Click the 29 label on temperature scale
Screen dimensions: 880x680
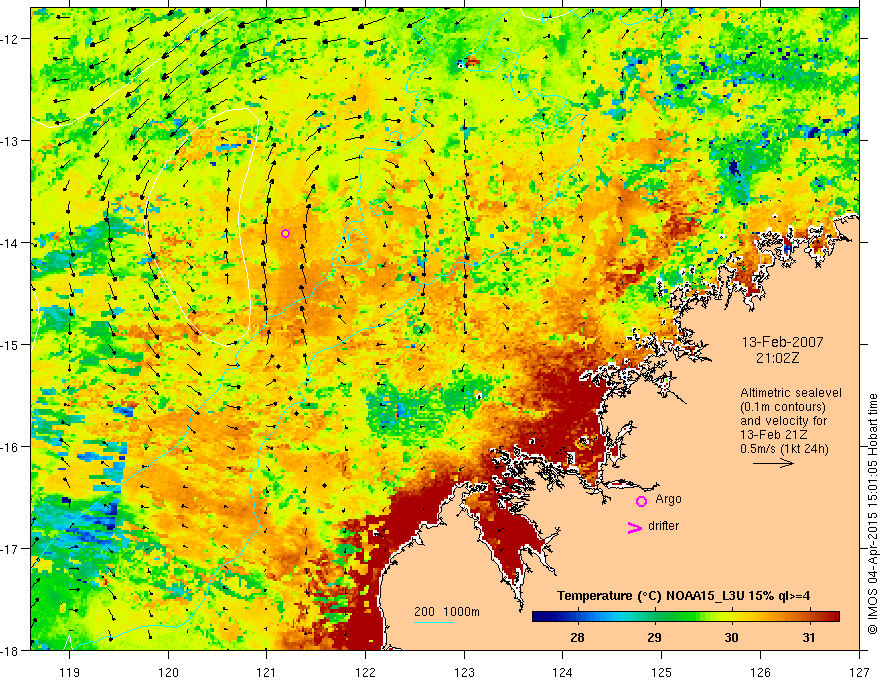pos(654,637)
